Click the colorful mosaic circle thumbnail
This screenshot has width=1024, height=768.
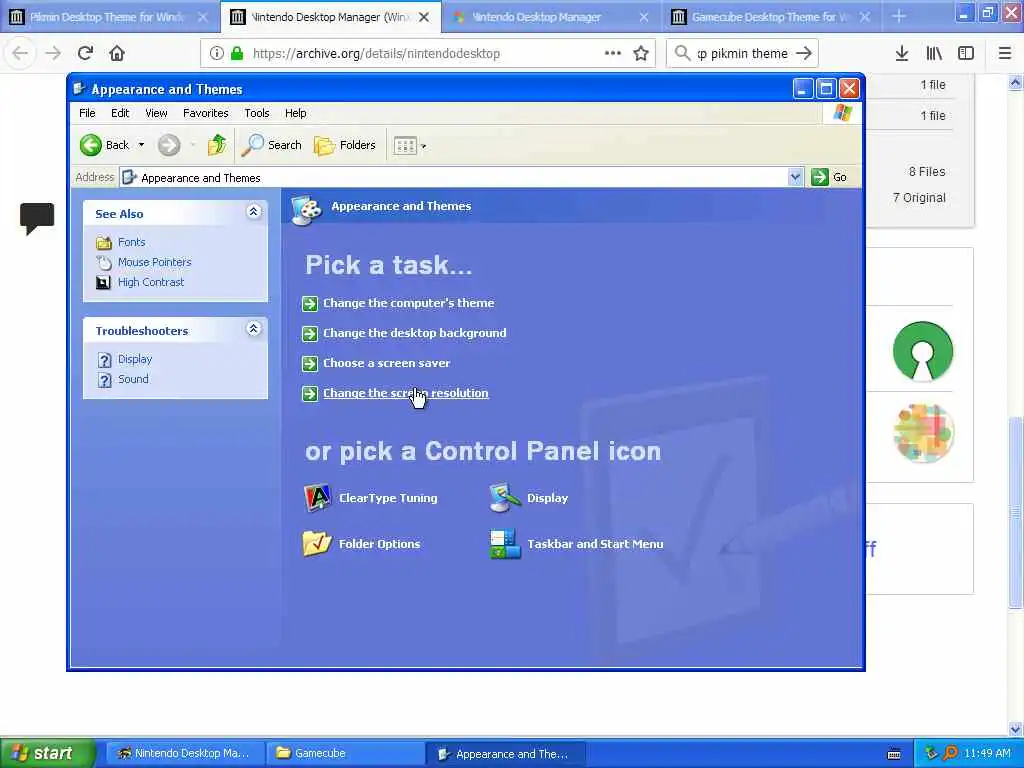(923, 432)
